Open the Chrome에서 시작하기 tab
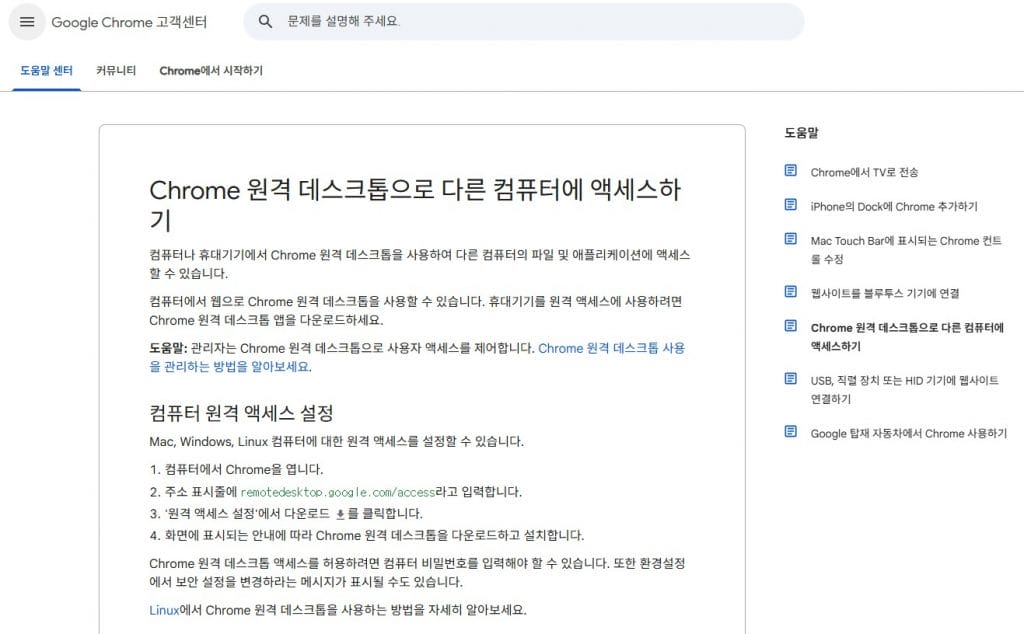The width and height of the screenshot is (1024, 634). point(211,71)
